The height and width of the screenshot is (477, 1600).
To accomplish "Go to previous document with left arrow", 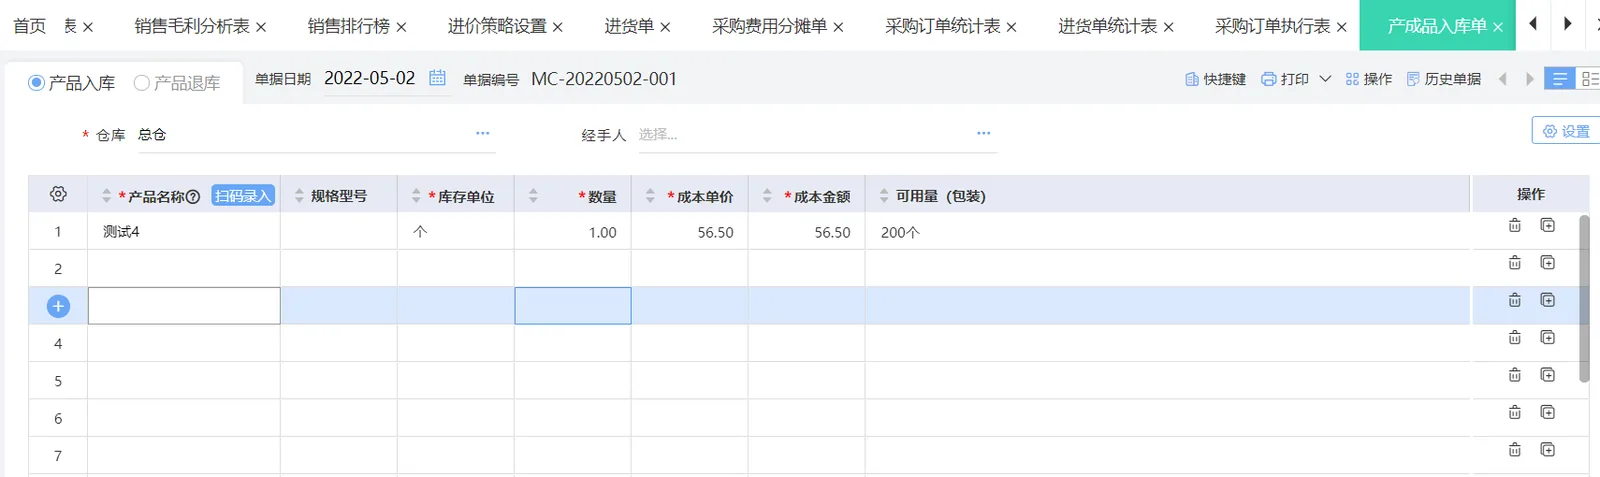I will 1502,79.
